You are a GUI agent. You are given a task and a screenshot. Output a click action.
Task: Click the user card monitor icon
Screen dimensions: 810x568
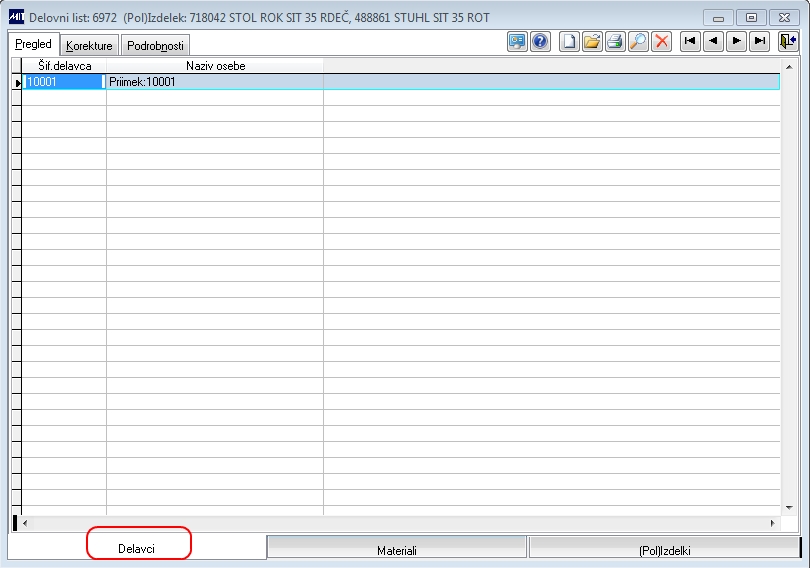(x=517, y=42)
